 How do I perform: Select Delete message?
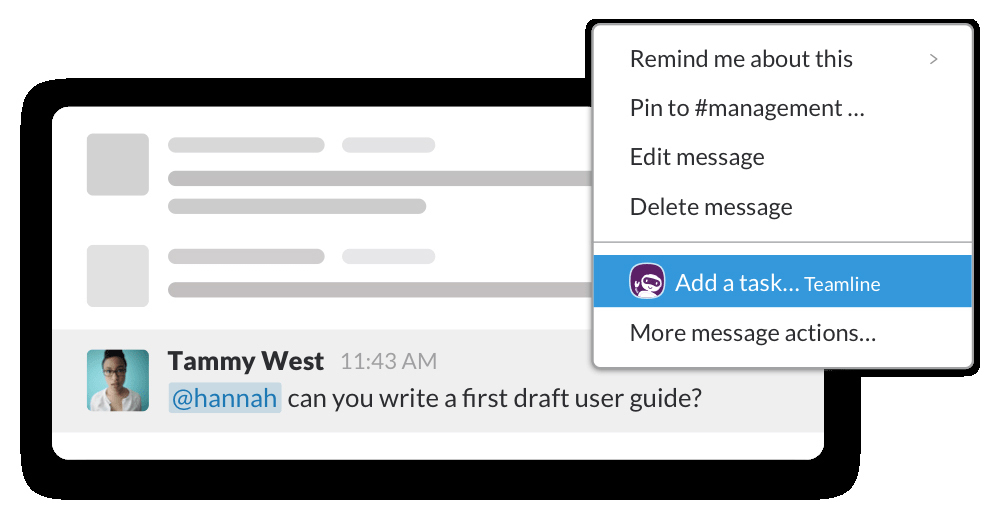711,207
